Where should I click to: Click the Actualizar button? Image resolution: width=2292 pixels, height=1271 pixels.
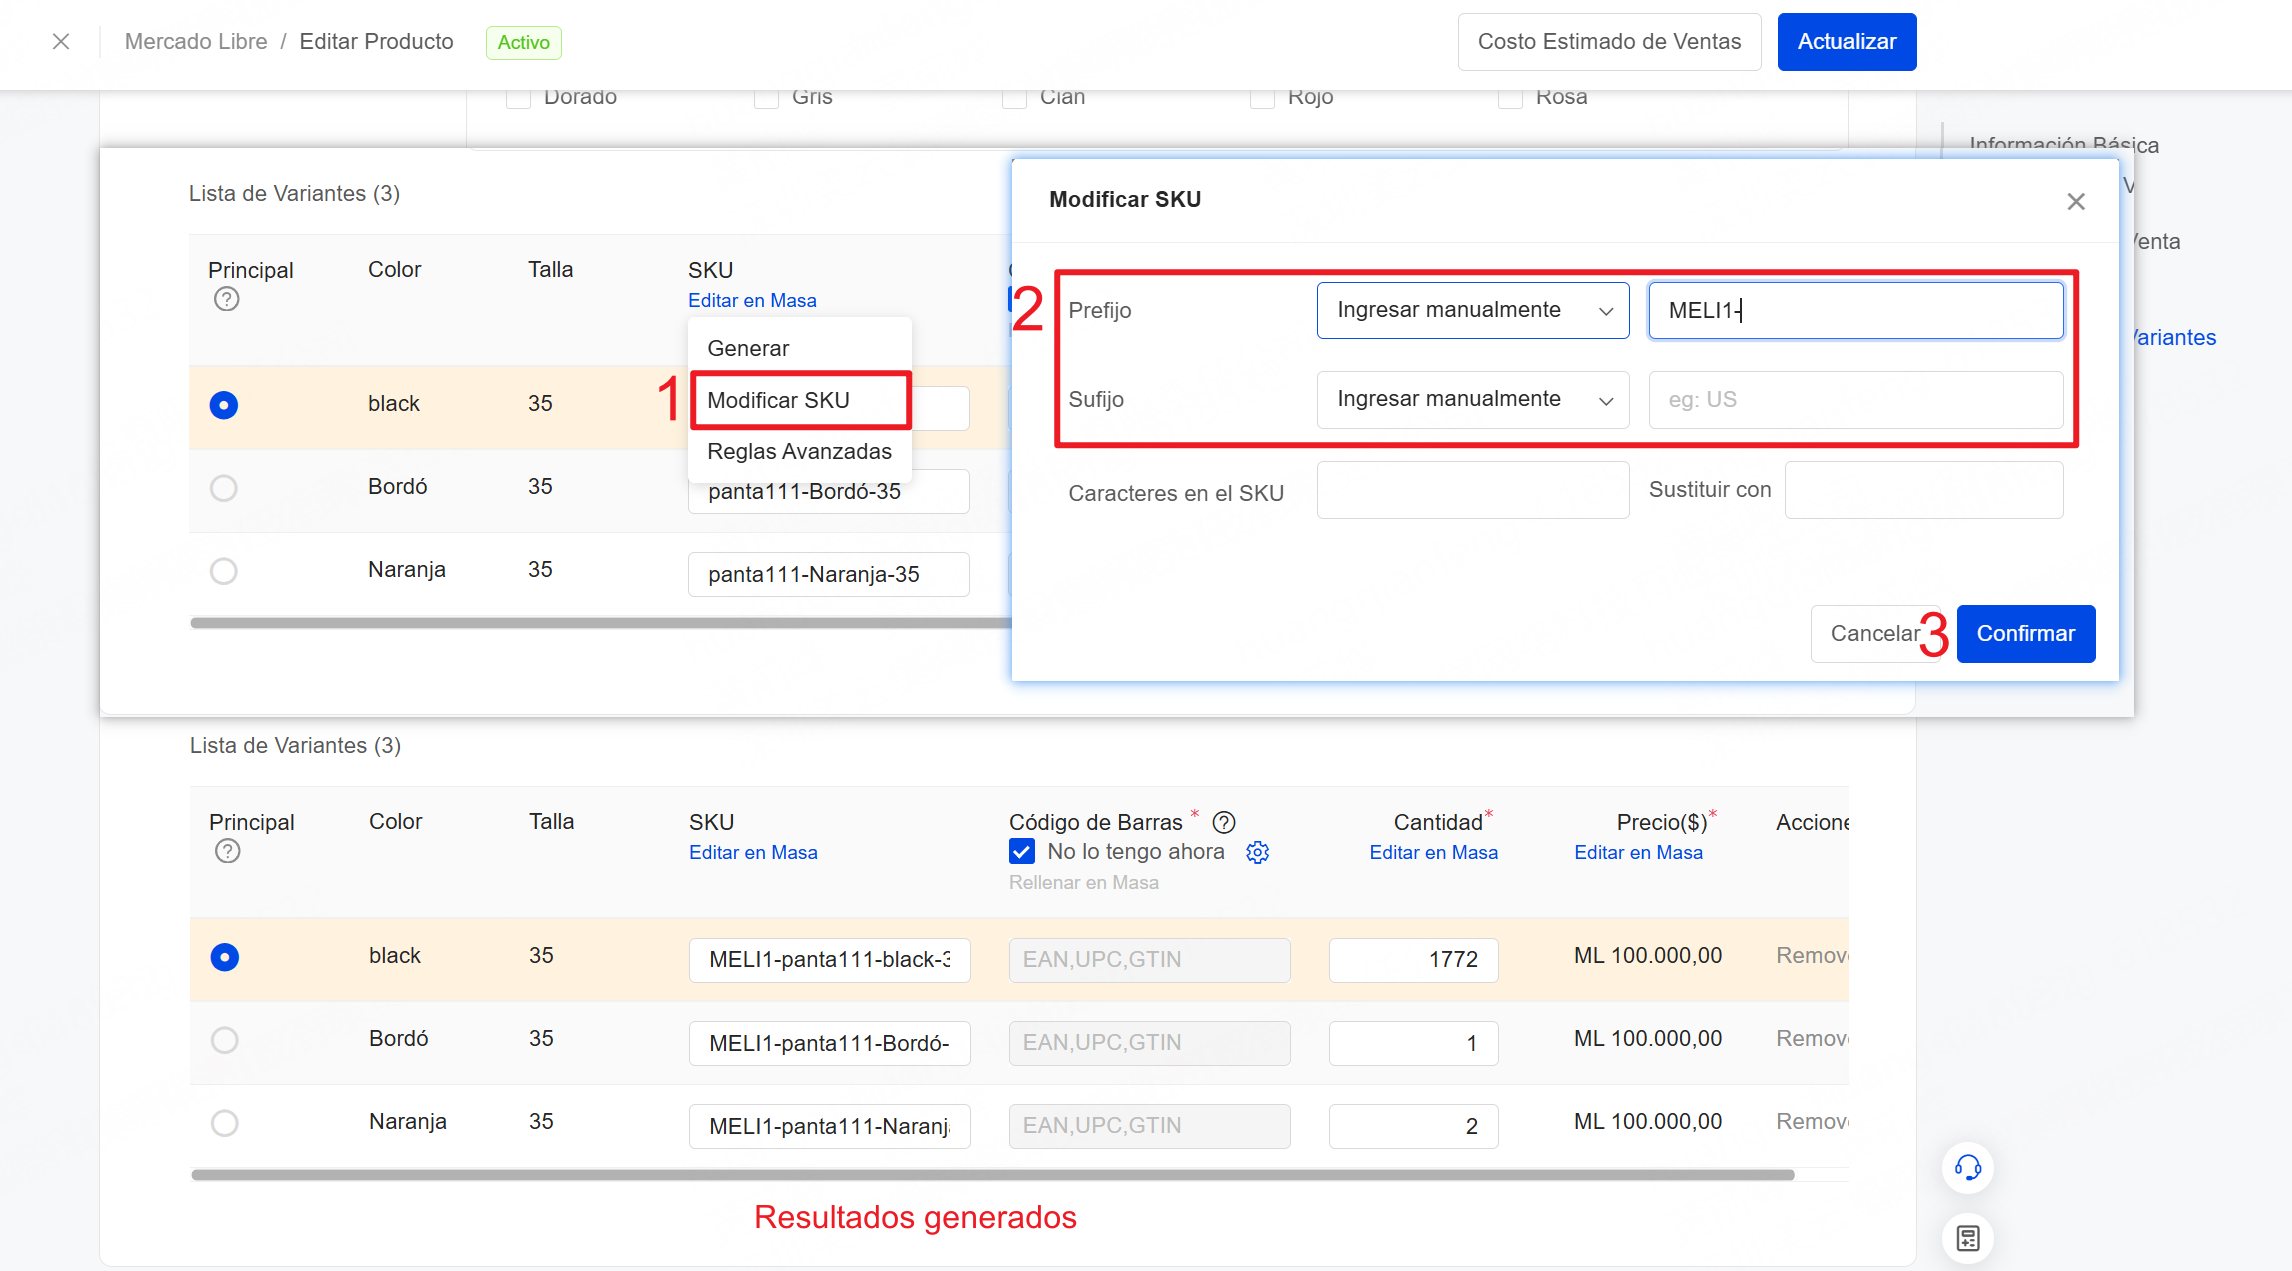tap(1847, 42)
